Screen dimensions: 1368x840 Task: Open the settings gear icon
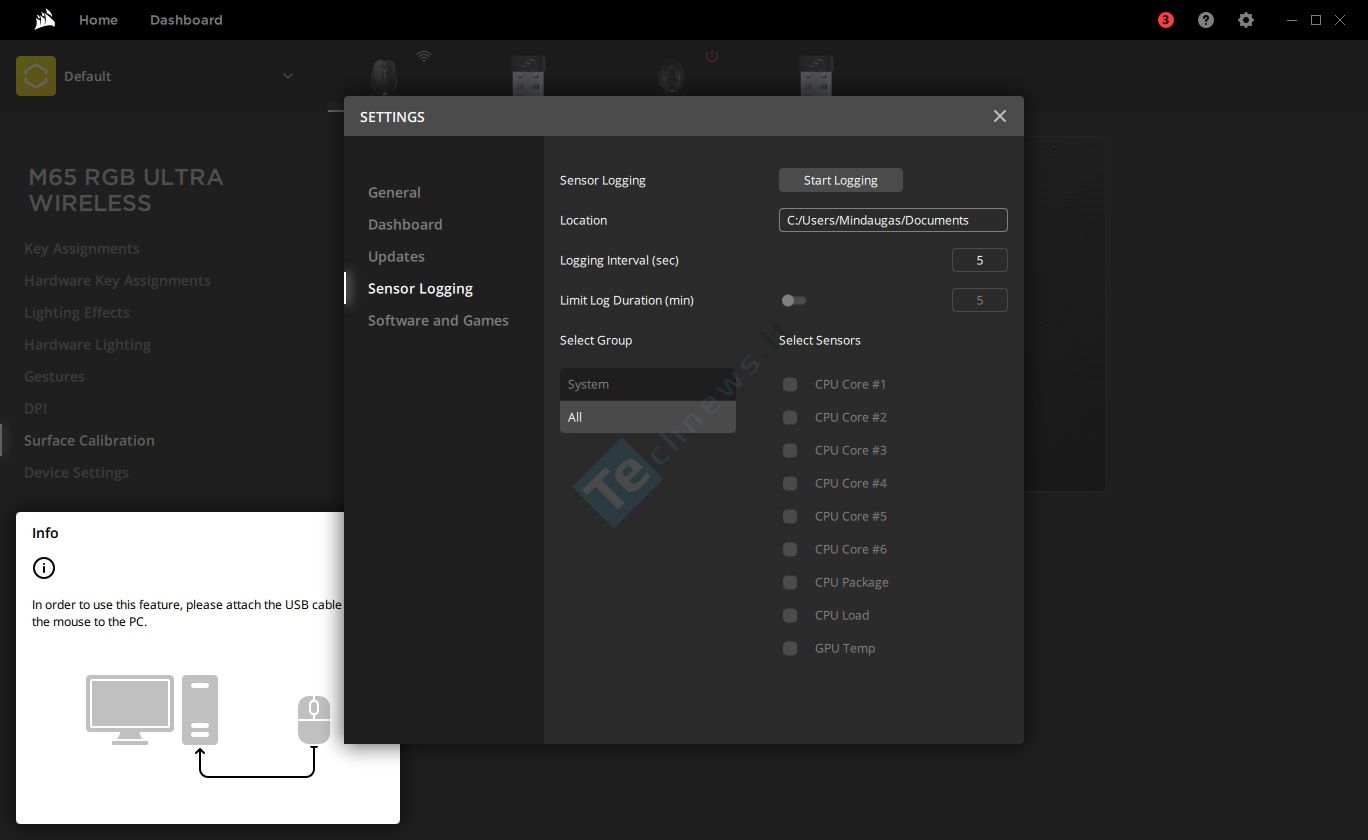(x=1246, y=20)
